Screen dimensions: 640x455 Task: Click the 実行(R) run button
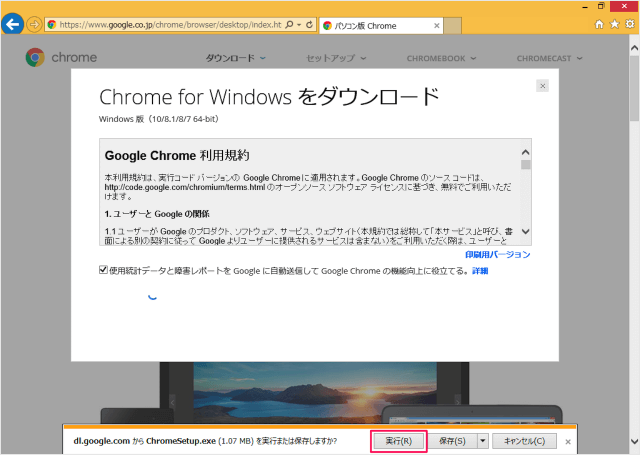tap(399, 440)
